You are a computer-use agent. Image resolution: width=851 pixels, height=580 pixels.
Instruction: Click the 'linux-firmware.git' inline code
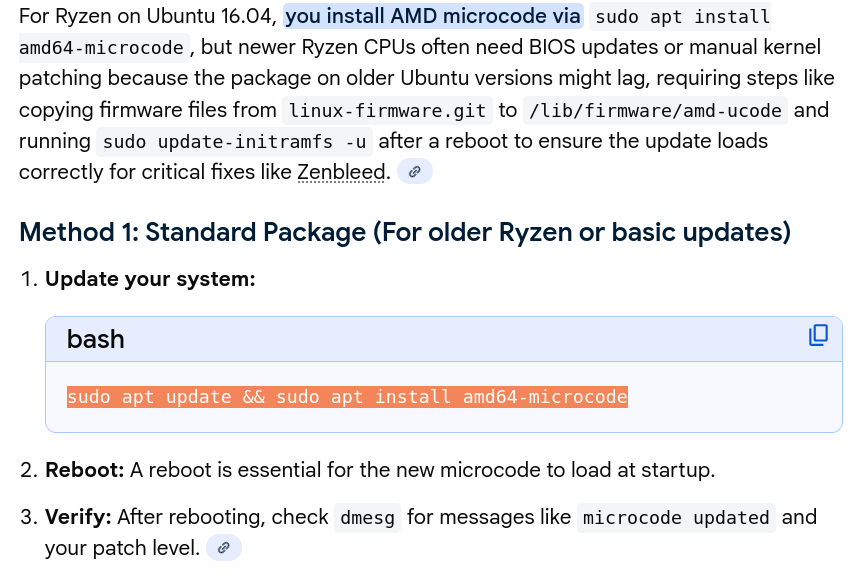[385, 110]
